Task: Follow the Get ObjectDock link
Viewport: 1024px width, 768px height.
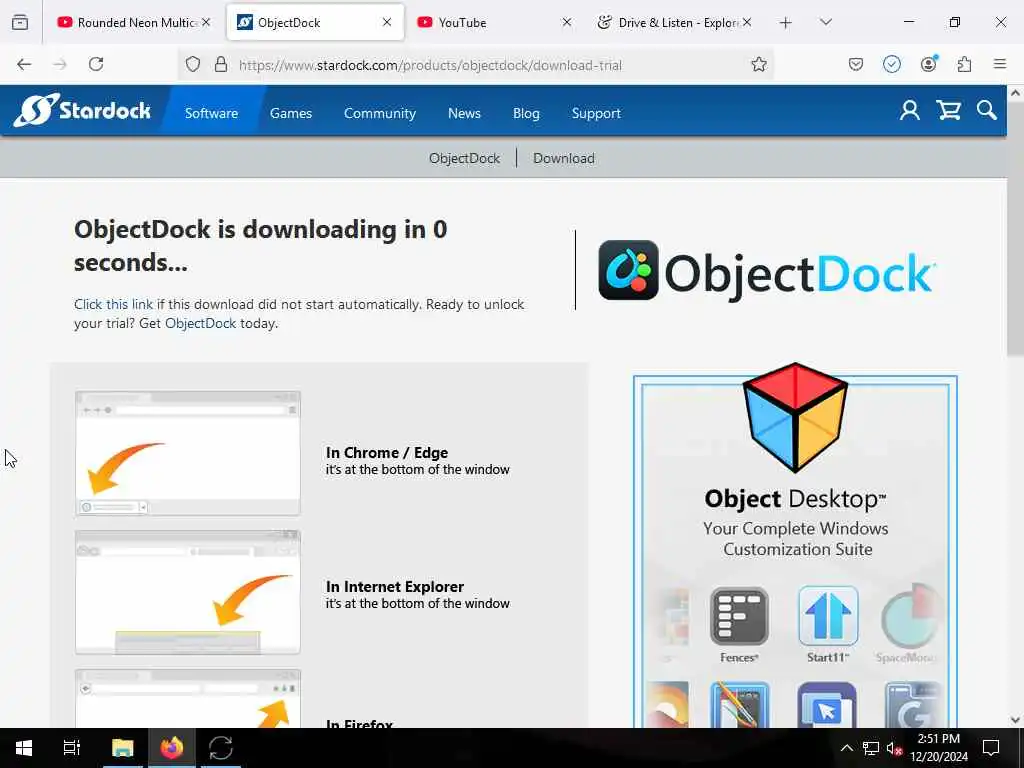Action: click(x=200, y=323)
